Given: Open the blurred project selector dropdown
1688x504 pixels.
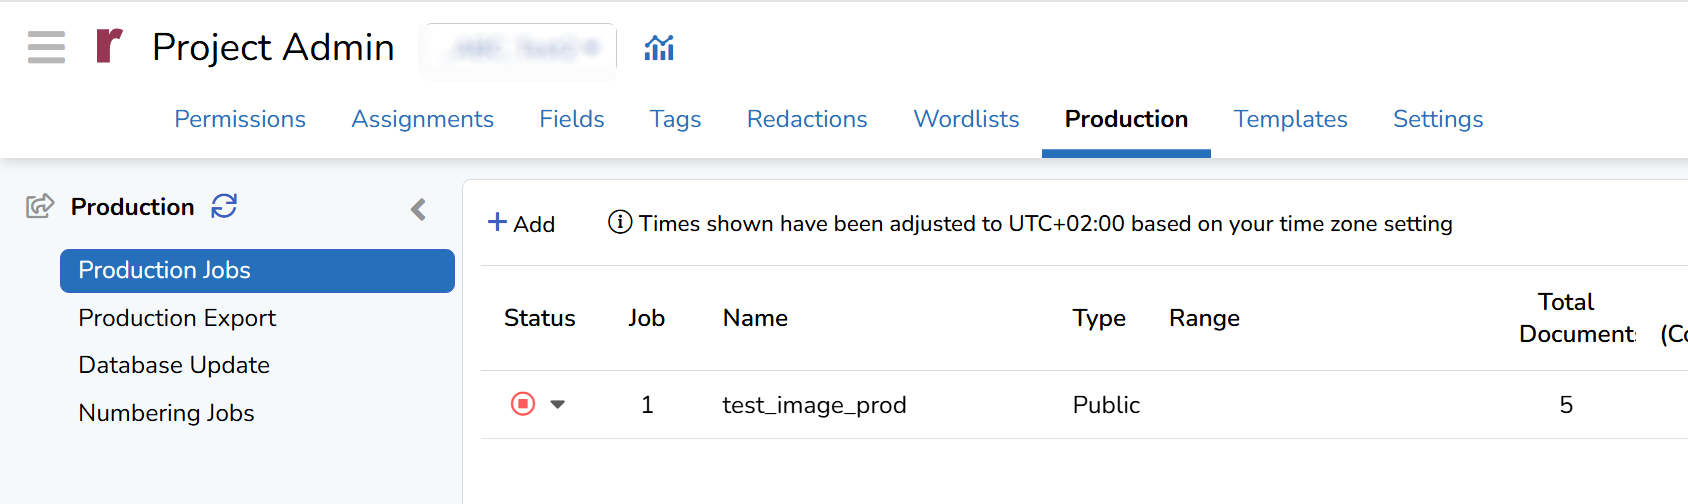Looking at the screenshot, I should pos(521,47).
